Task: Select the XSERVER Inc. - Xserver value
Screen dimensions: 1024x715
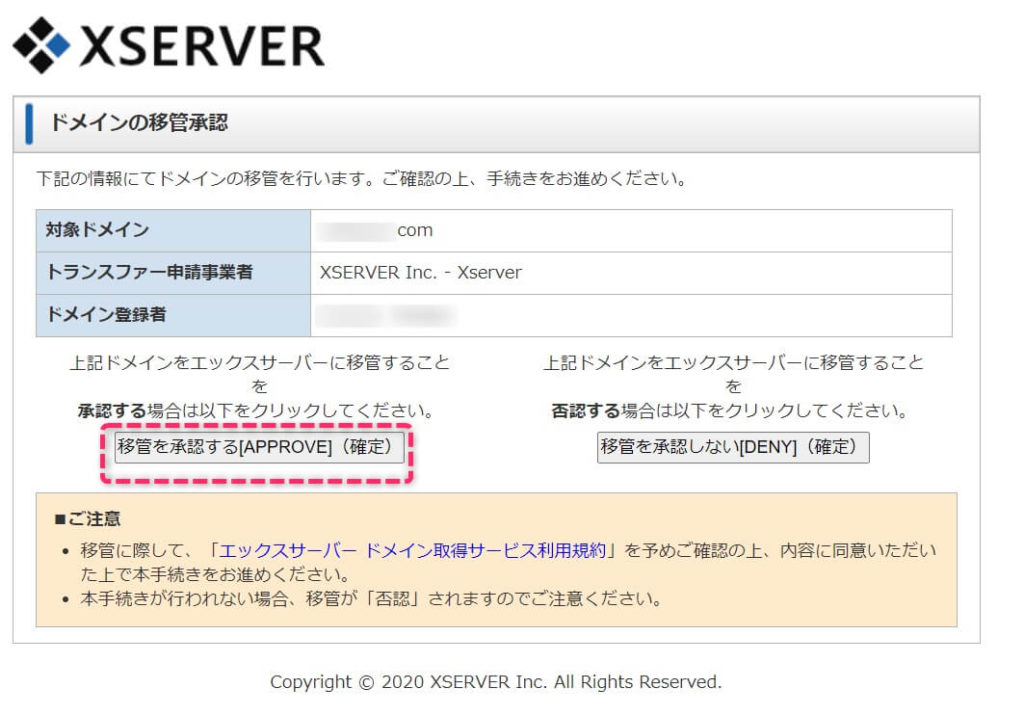Action: click(x=421, y=272)
